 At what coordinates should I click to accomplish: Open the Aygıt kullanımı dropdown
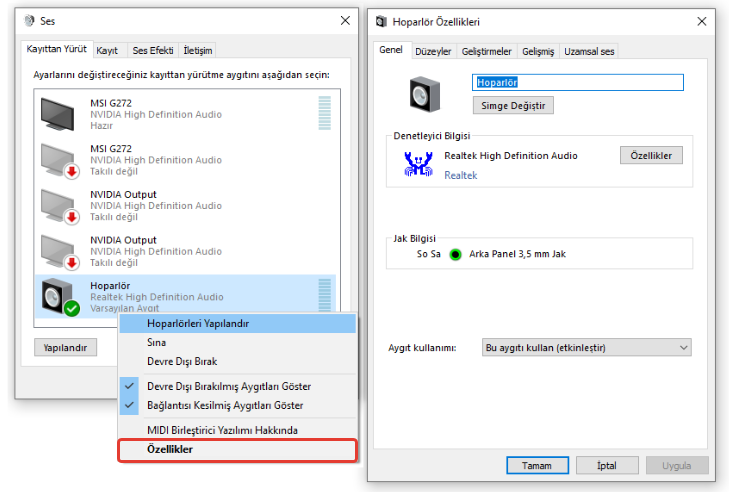[x=586, y=347]
